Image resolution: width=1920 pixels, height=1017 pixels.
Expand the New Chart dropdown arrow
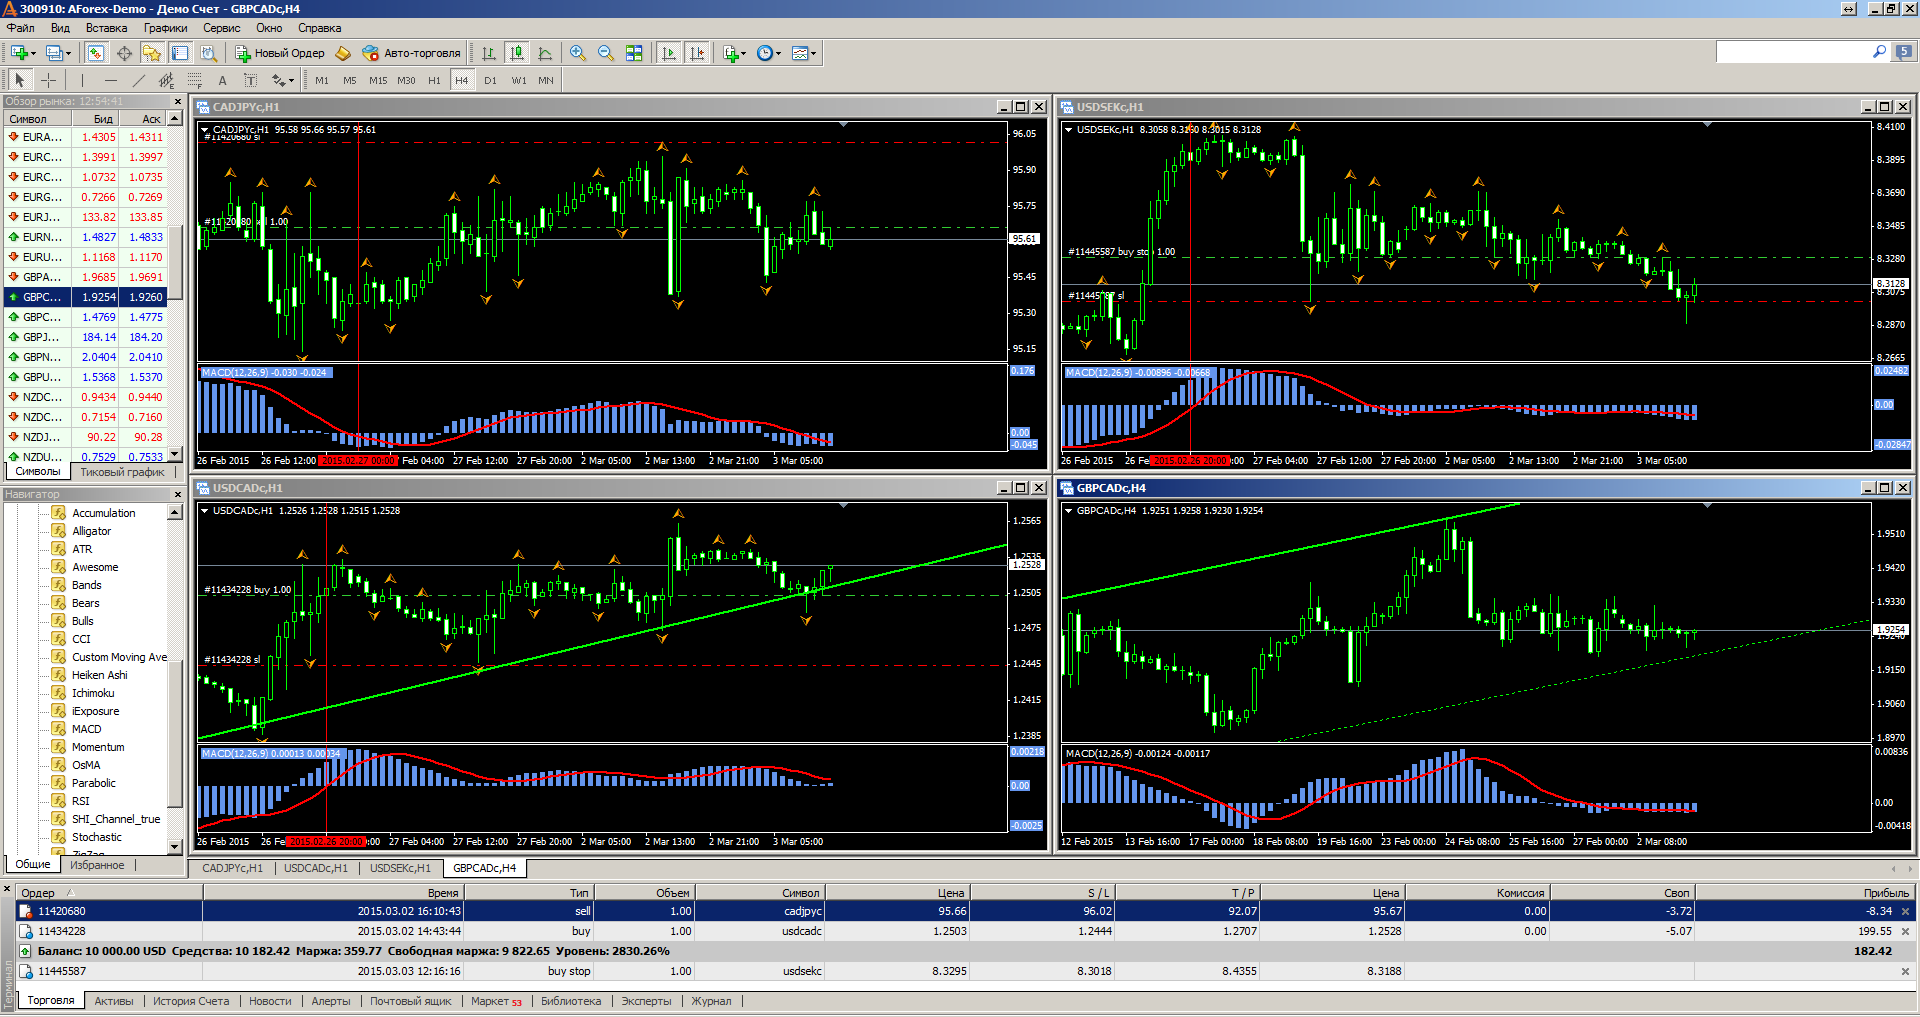tap(33, 54)
